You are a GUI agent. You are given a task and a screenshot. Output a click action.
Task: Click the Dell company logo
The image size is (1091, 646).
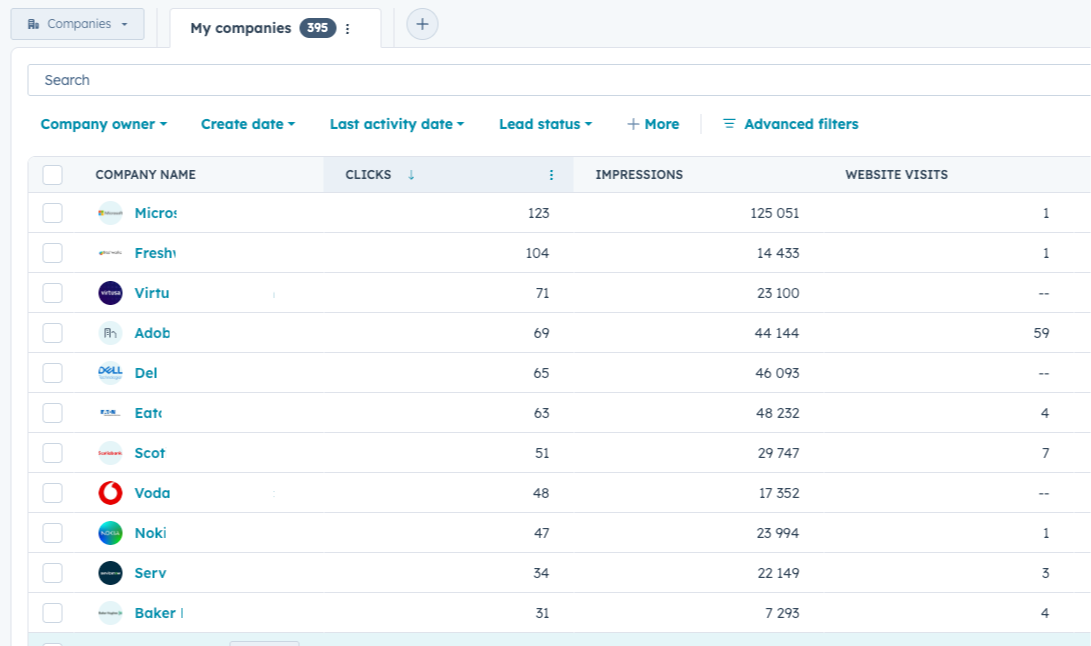[x=110, y=373]
